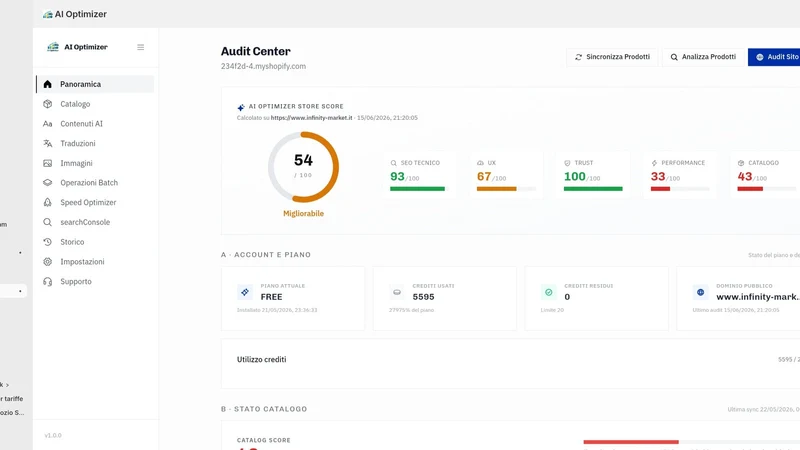
Task: Click the bolt icon in the Performance card
Action: 654,163
